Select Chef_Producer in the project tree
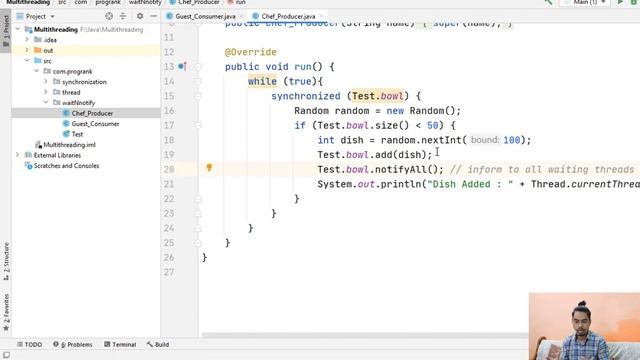640x360 pixels. pos(92,113)
